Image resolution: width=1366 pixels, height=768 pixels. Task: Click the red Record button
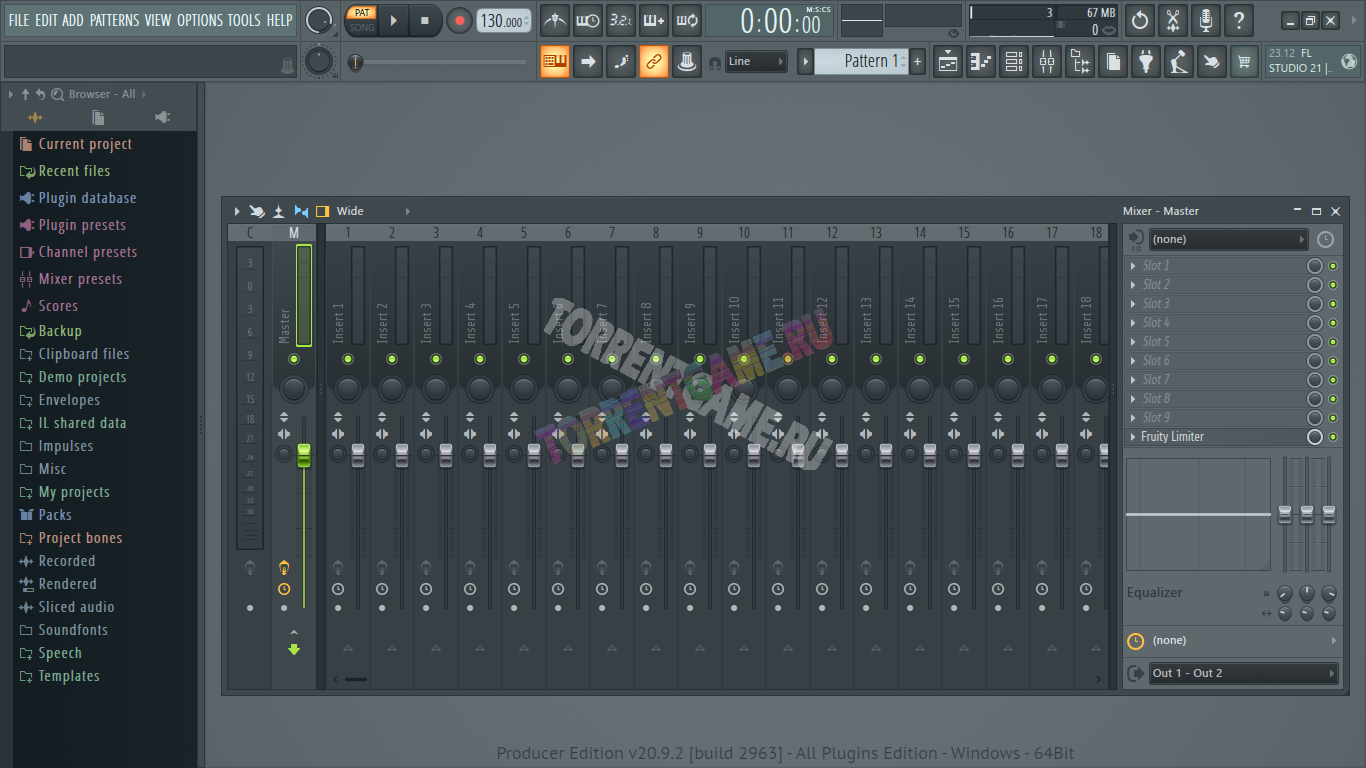coord(459,21)
